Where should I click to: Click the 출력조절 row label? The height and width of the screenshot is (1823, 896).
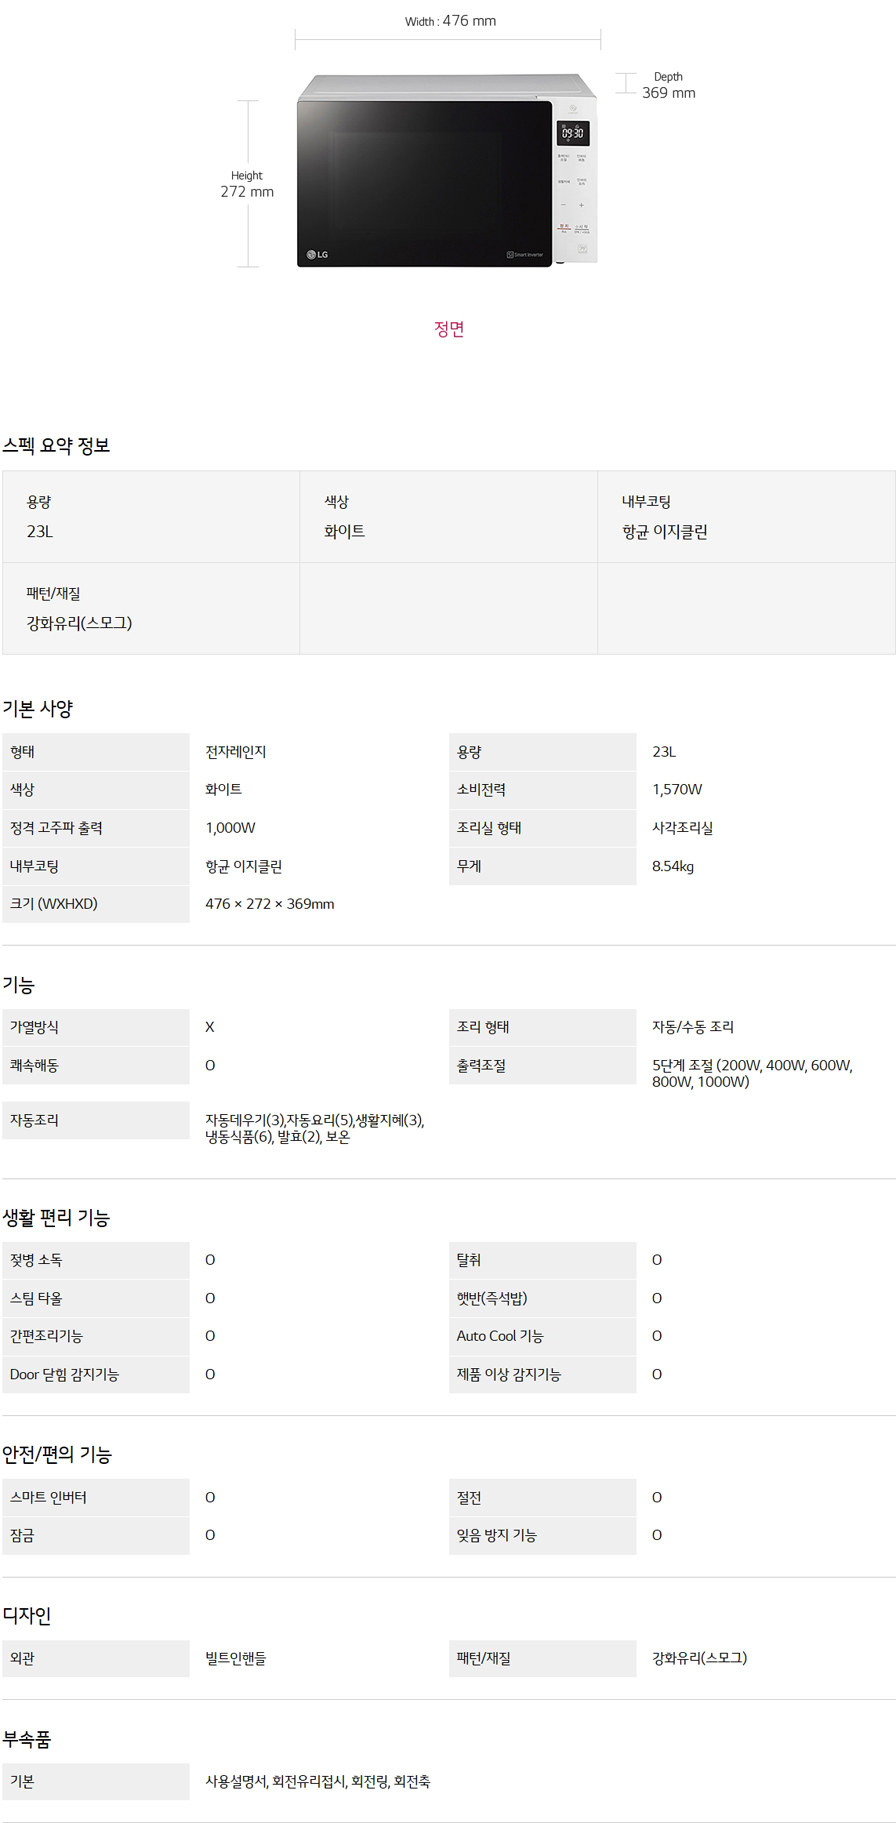tap(481, 1066)
